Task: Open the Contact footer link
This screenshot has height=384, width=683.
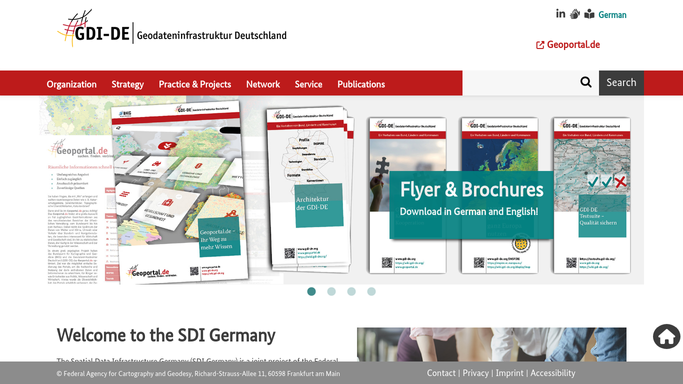Action: coord(441,373)
